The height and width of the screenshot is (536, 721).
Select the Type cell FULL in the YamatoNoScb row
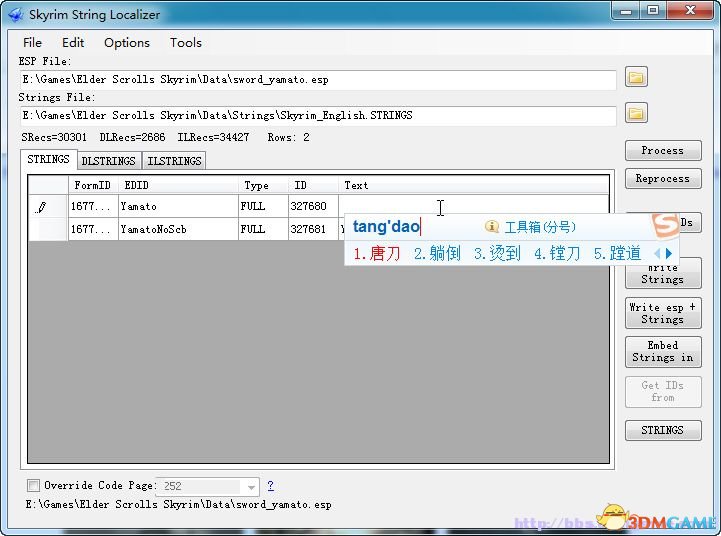point(263,229)
